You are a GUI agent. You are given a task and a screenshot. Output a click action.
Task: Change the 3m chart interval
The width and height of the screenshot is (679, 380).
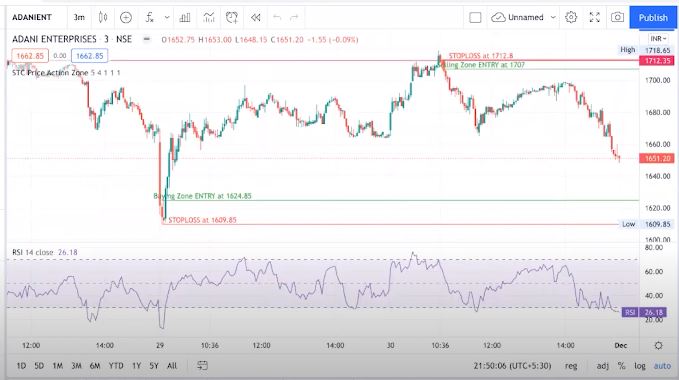point(79,17)
